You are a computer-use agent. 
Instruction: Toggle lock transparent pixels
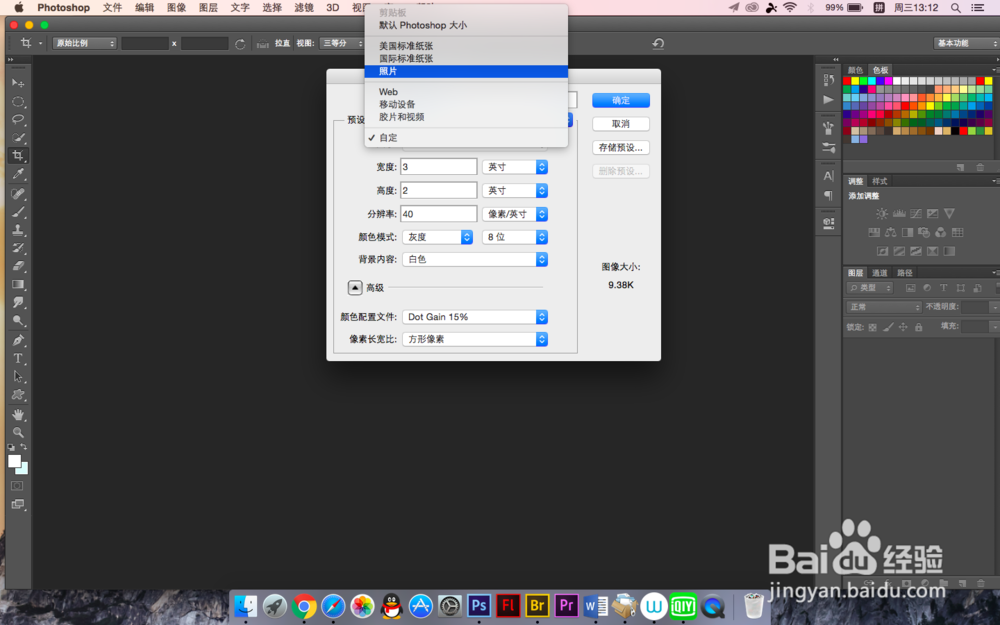tap(872, 327)
